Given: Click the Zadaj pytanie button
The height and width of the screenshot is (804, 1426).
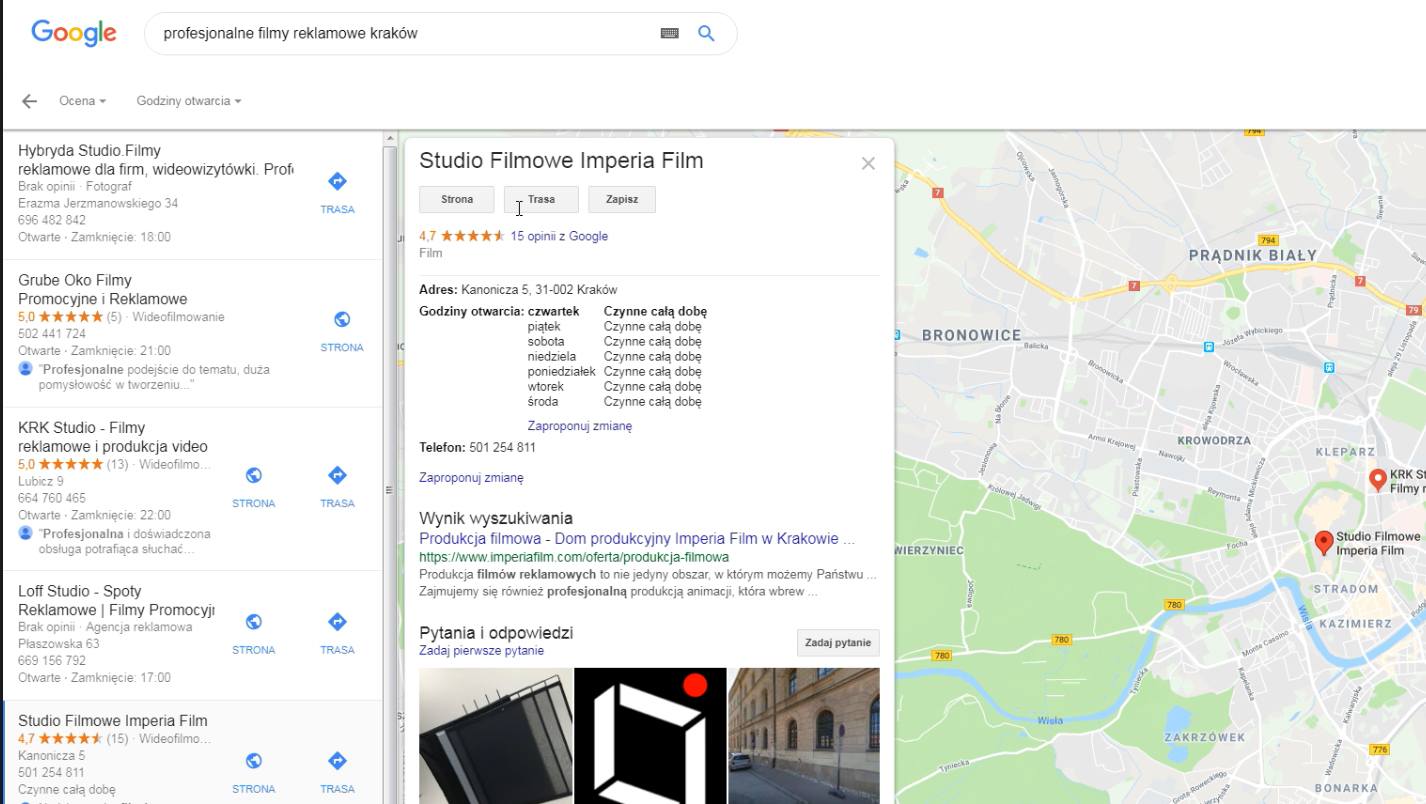Looking at the screenshot, I should [x=838, y=643].
